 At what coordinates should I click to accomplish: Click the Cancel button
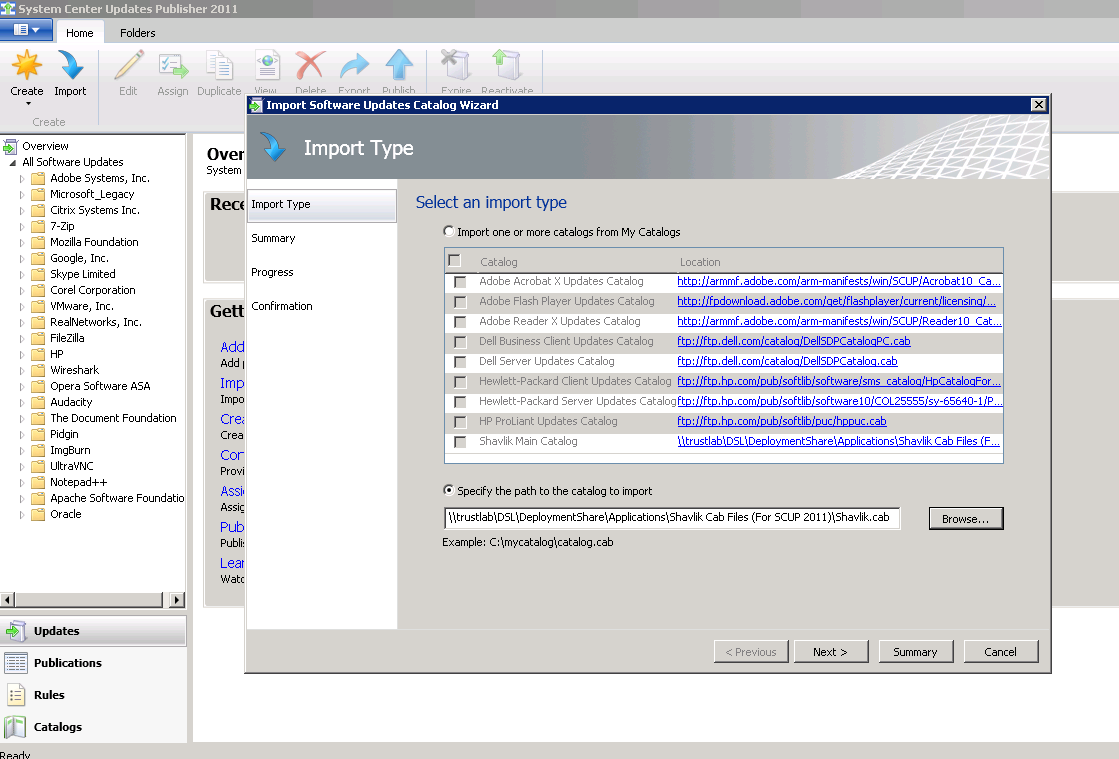point(1001,651)
